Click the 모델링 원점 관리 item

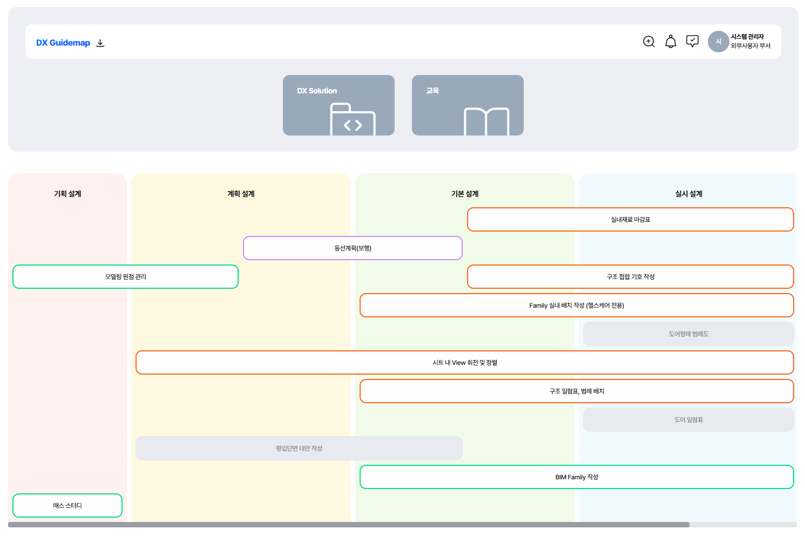[125, 276]
